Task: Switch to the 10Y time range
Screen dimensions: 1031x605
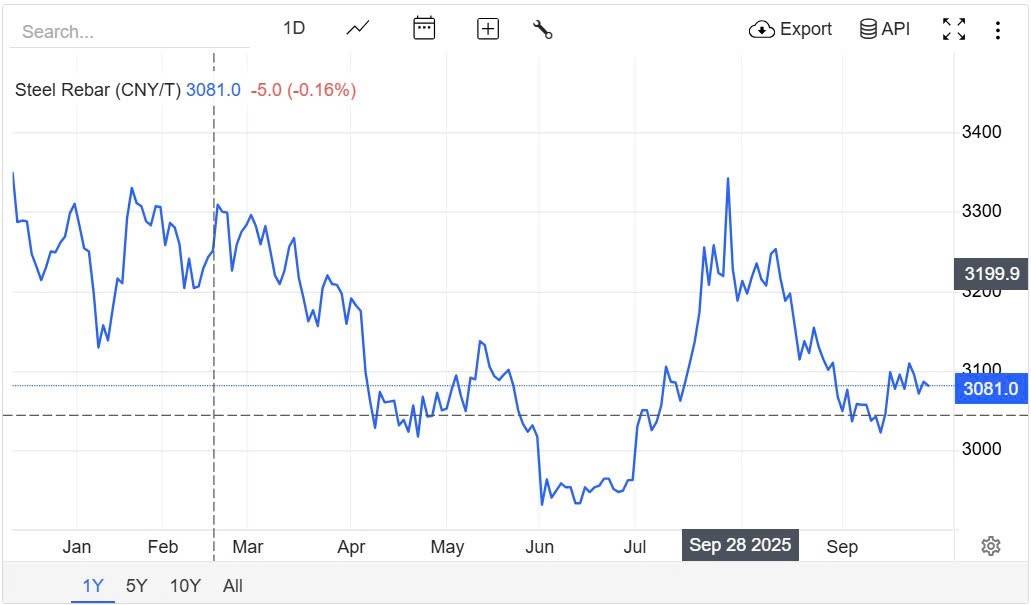Action: click(185, 586)
